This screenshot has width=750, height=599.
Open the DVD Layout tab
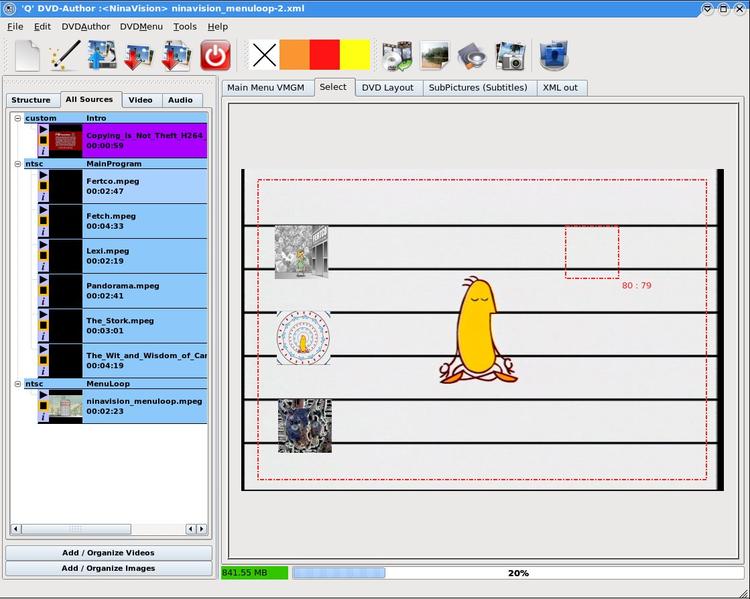point(387,88)
